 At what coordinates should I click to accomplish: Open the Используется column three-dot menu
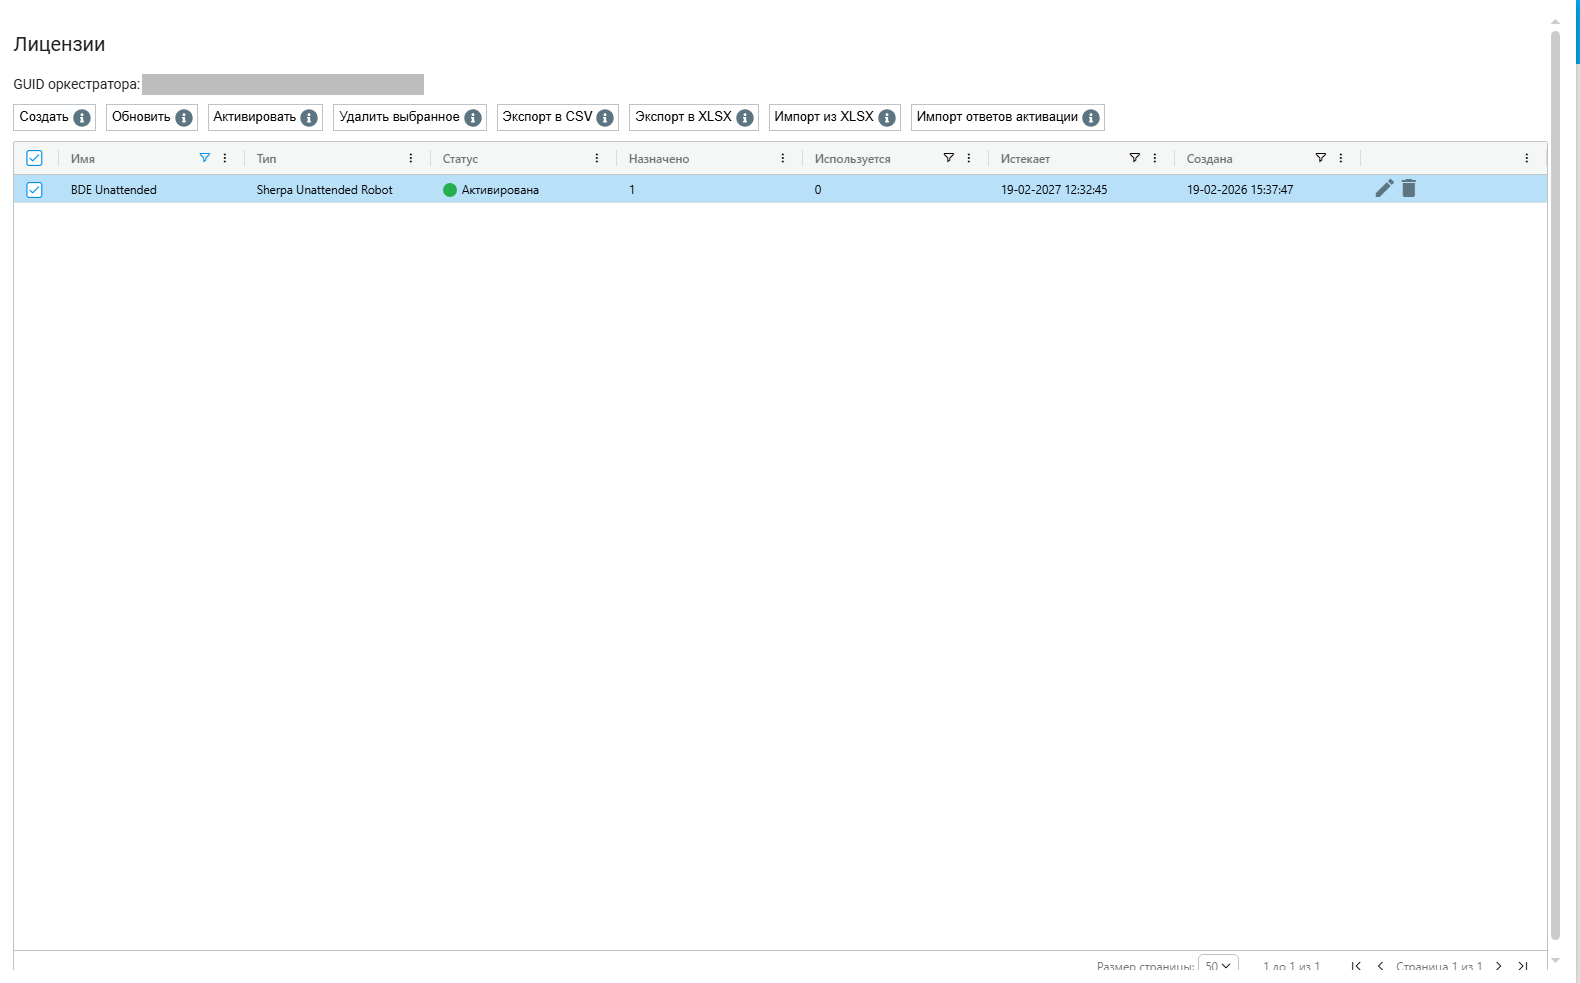tap(969, 158)
